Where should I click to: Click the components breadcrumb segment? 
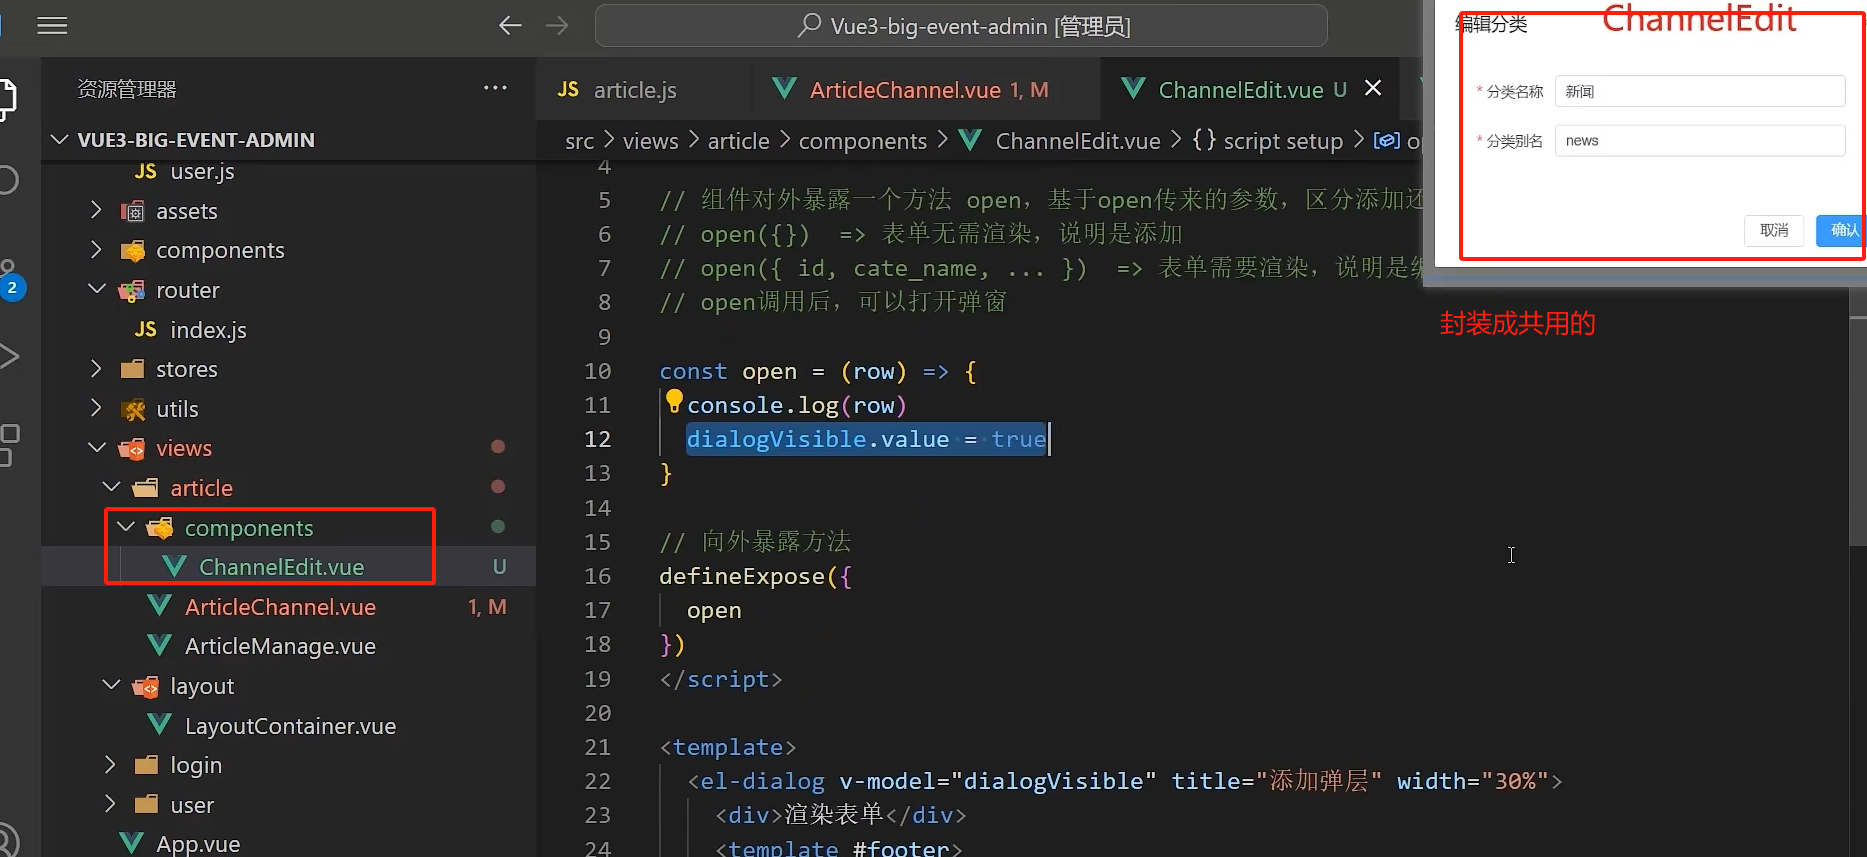pos(862,141)
